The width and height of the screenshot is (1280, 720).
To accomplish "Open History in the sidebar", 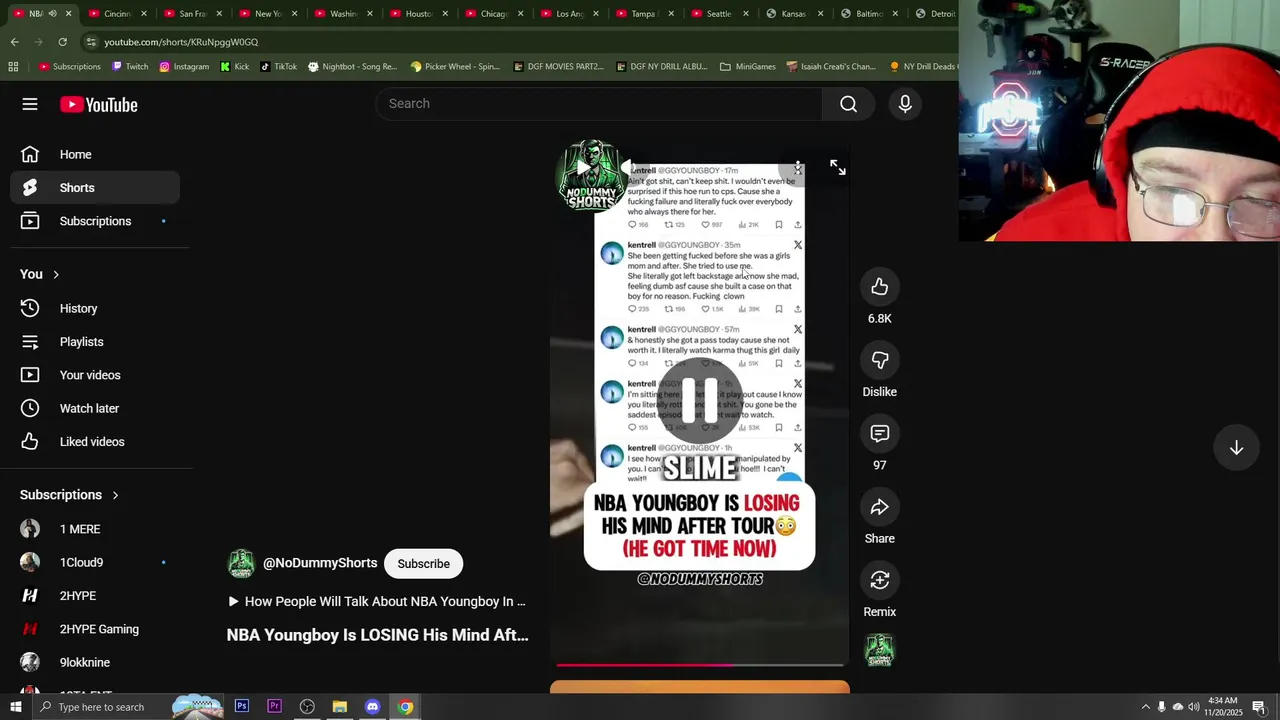I will tap(95, 308).
